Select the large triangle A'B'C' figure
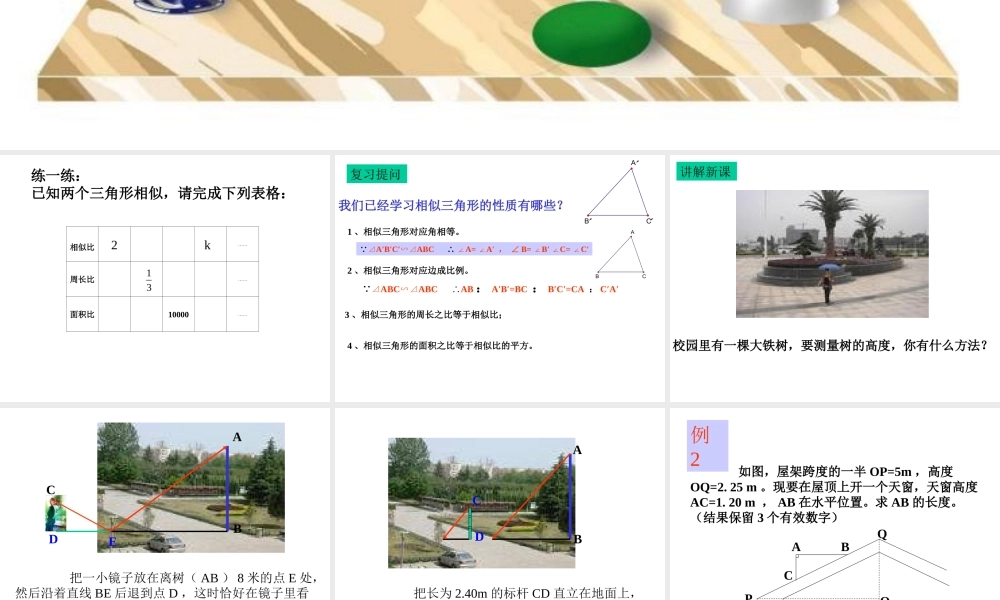The image size is (1000, 600). [619, 192]
